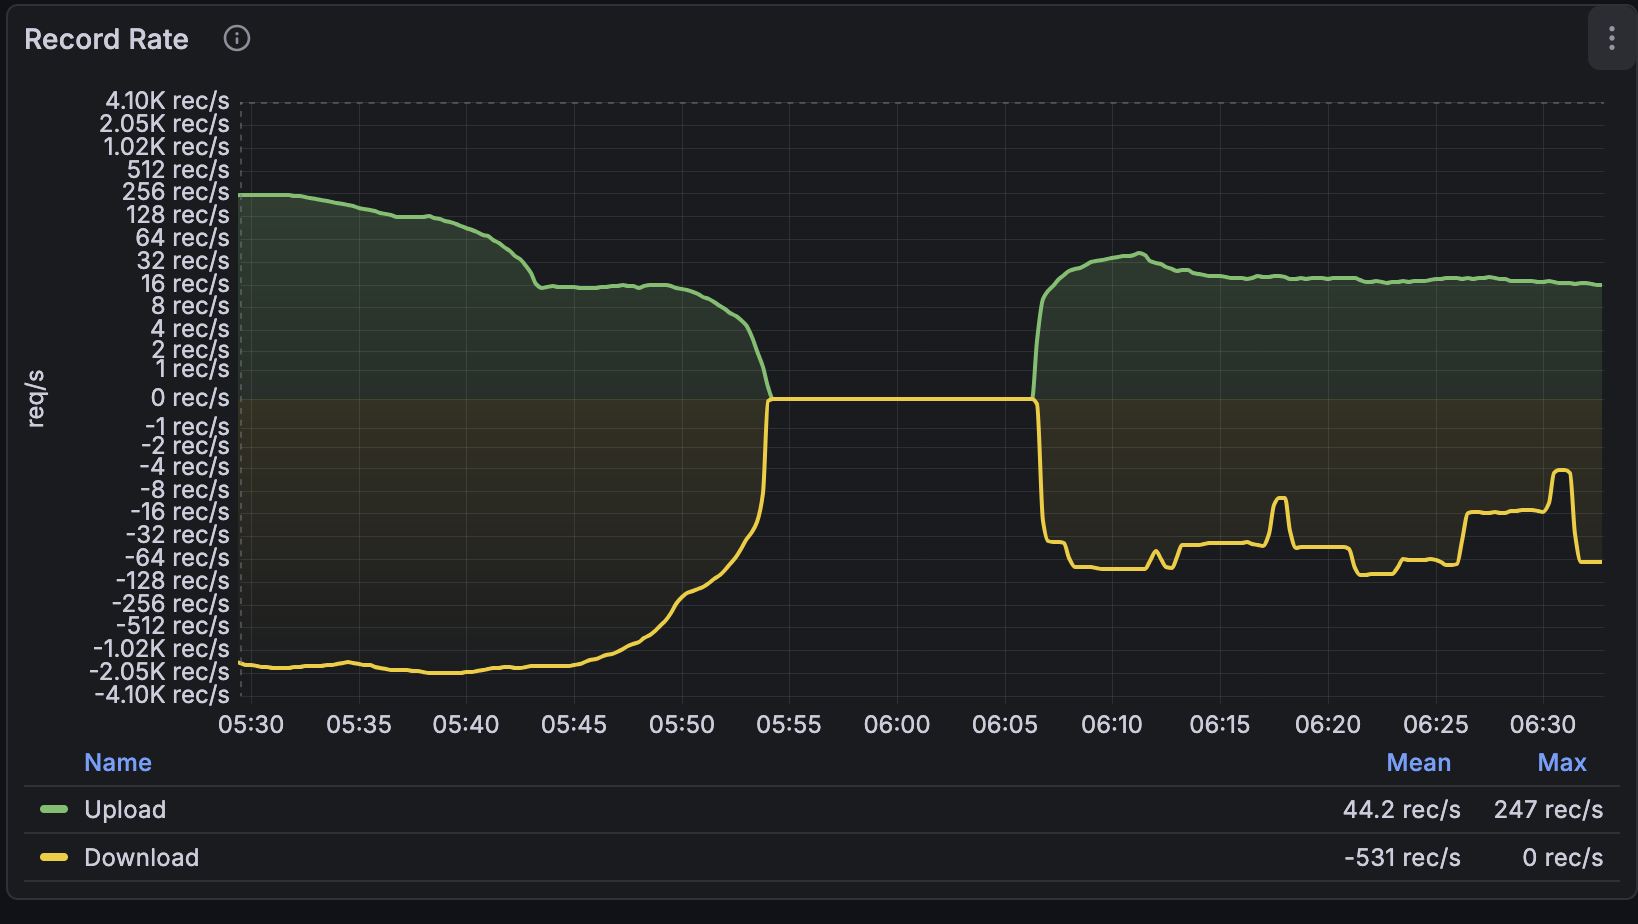
Task: Click the 4.10K rec/s y-axis label
Action: [x=167, y=101]
